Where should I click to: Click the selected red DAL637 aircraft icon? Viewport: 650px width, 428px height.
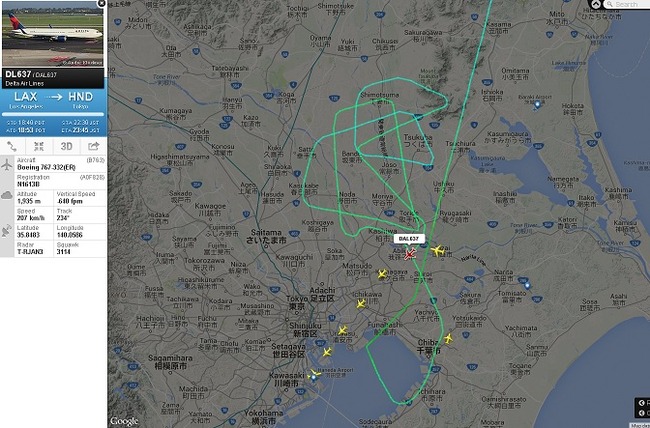(x=410, y=254)
